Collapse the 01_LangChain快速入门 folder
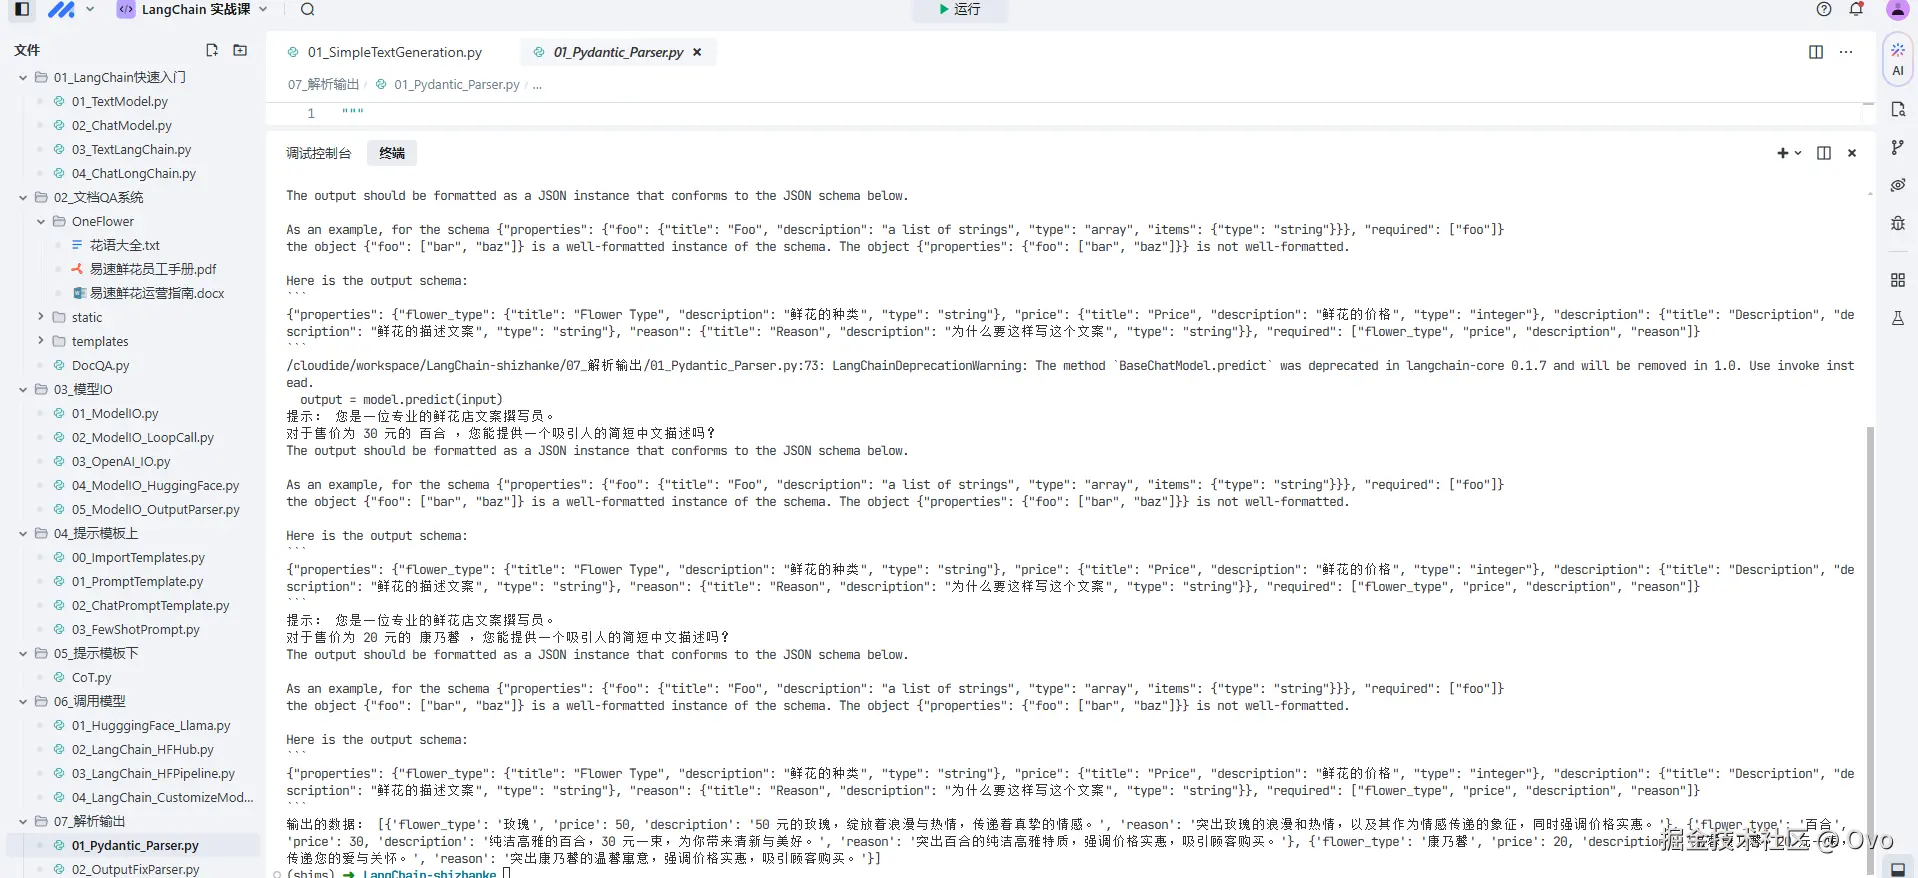This screenshot has width=1918, height=878. click(23, 77)
